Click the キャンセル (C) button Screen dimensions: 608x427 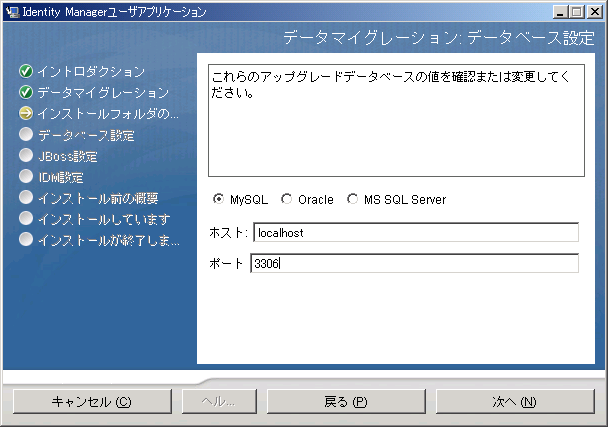pos(92,401)
